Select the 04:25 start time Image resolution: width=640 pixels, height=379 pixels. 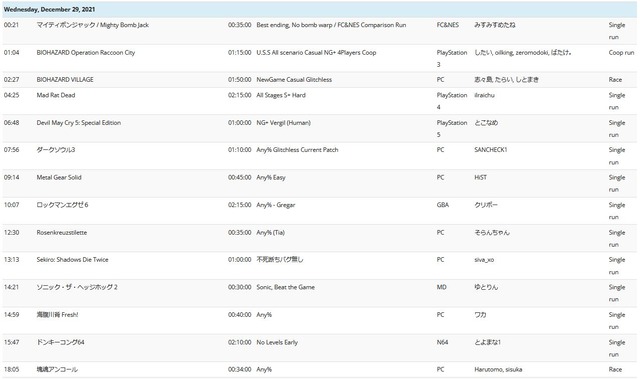click(x=11, y=95)
